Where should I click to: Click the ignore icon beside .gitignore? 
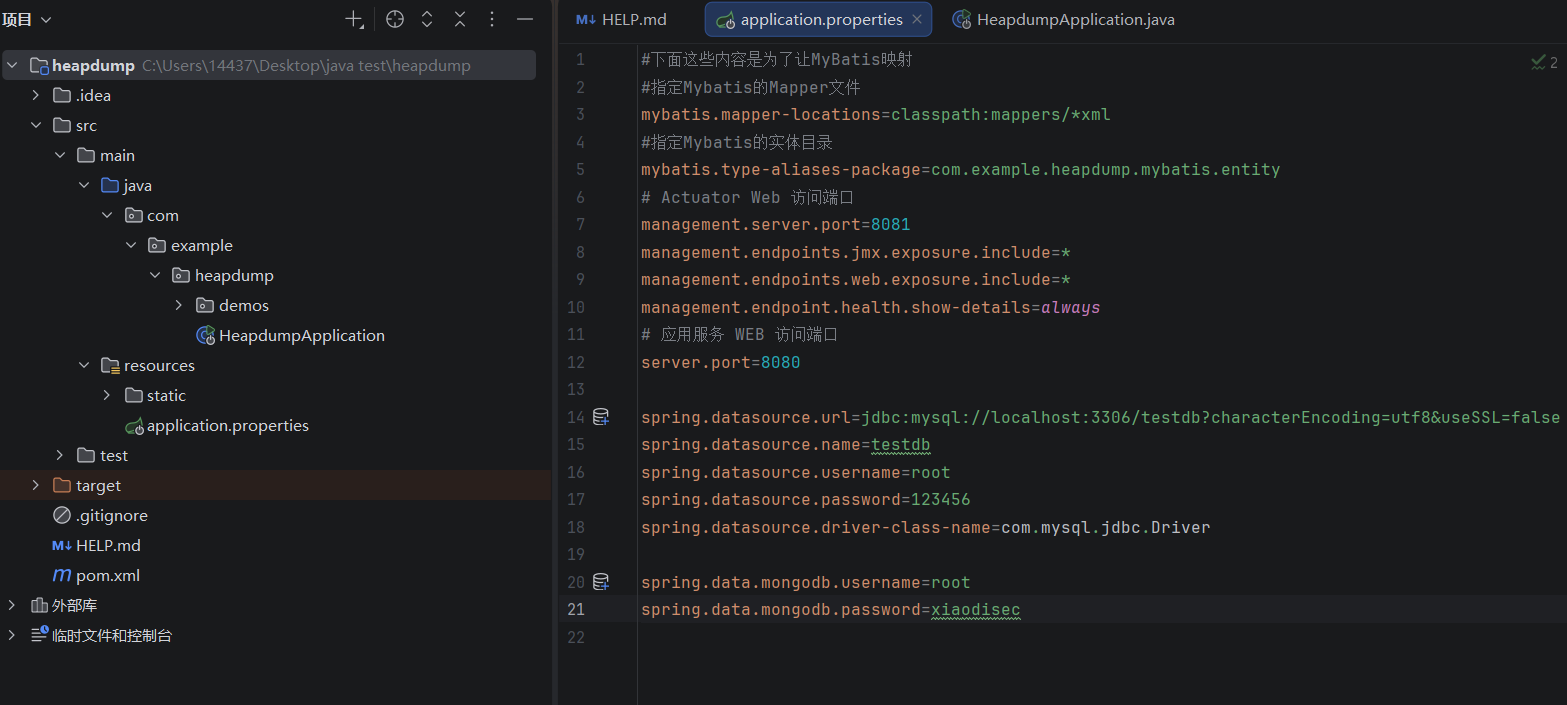click(62, 516)
